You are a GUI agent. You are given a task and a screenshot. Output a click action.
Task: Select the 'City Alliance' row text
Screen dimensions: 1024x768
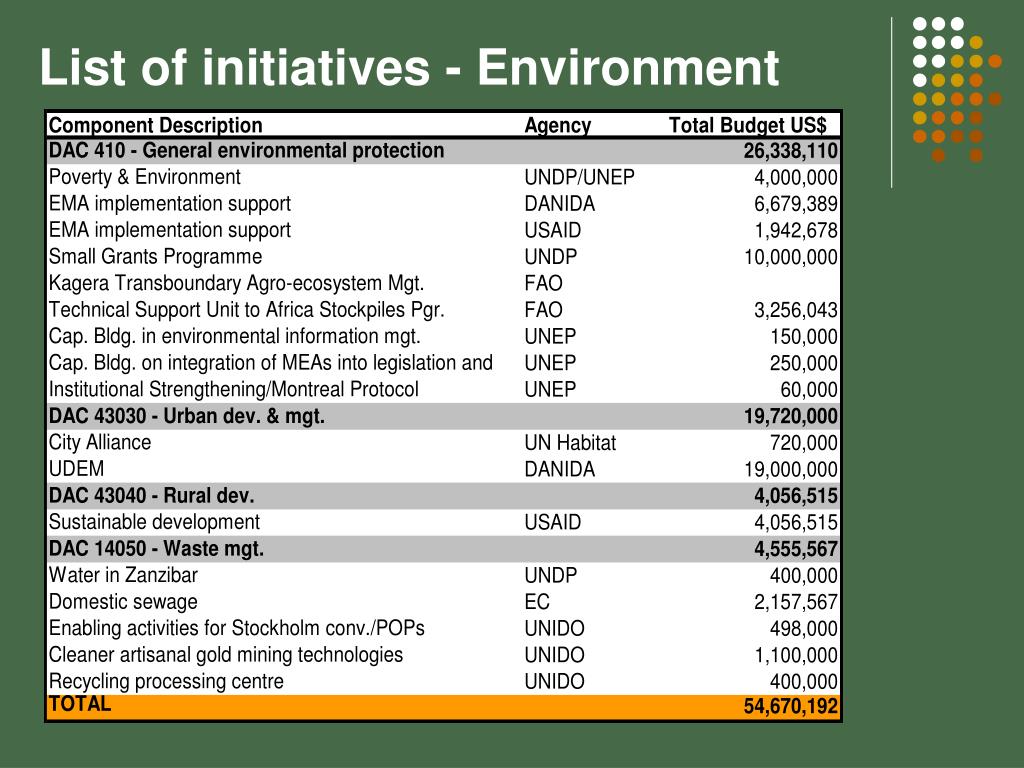100,443
